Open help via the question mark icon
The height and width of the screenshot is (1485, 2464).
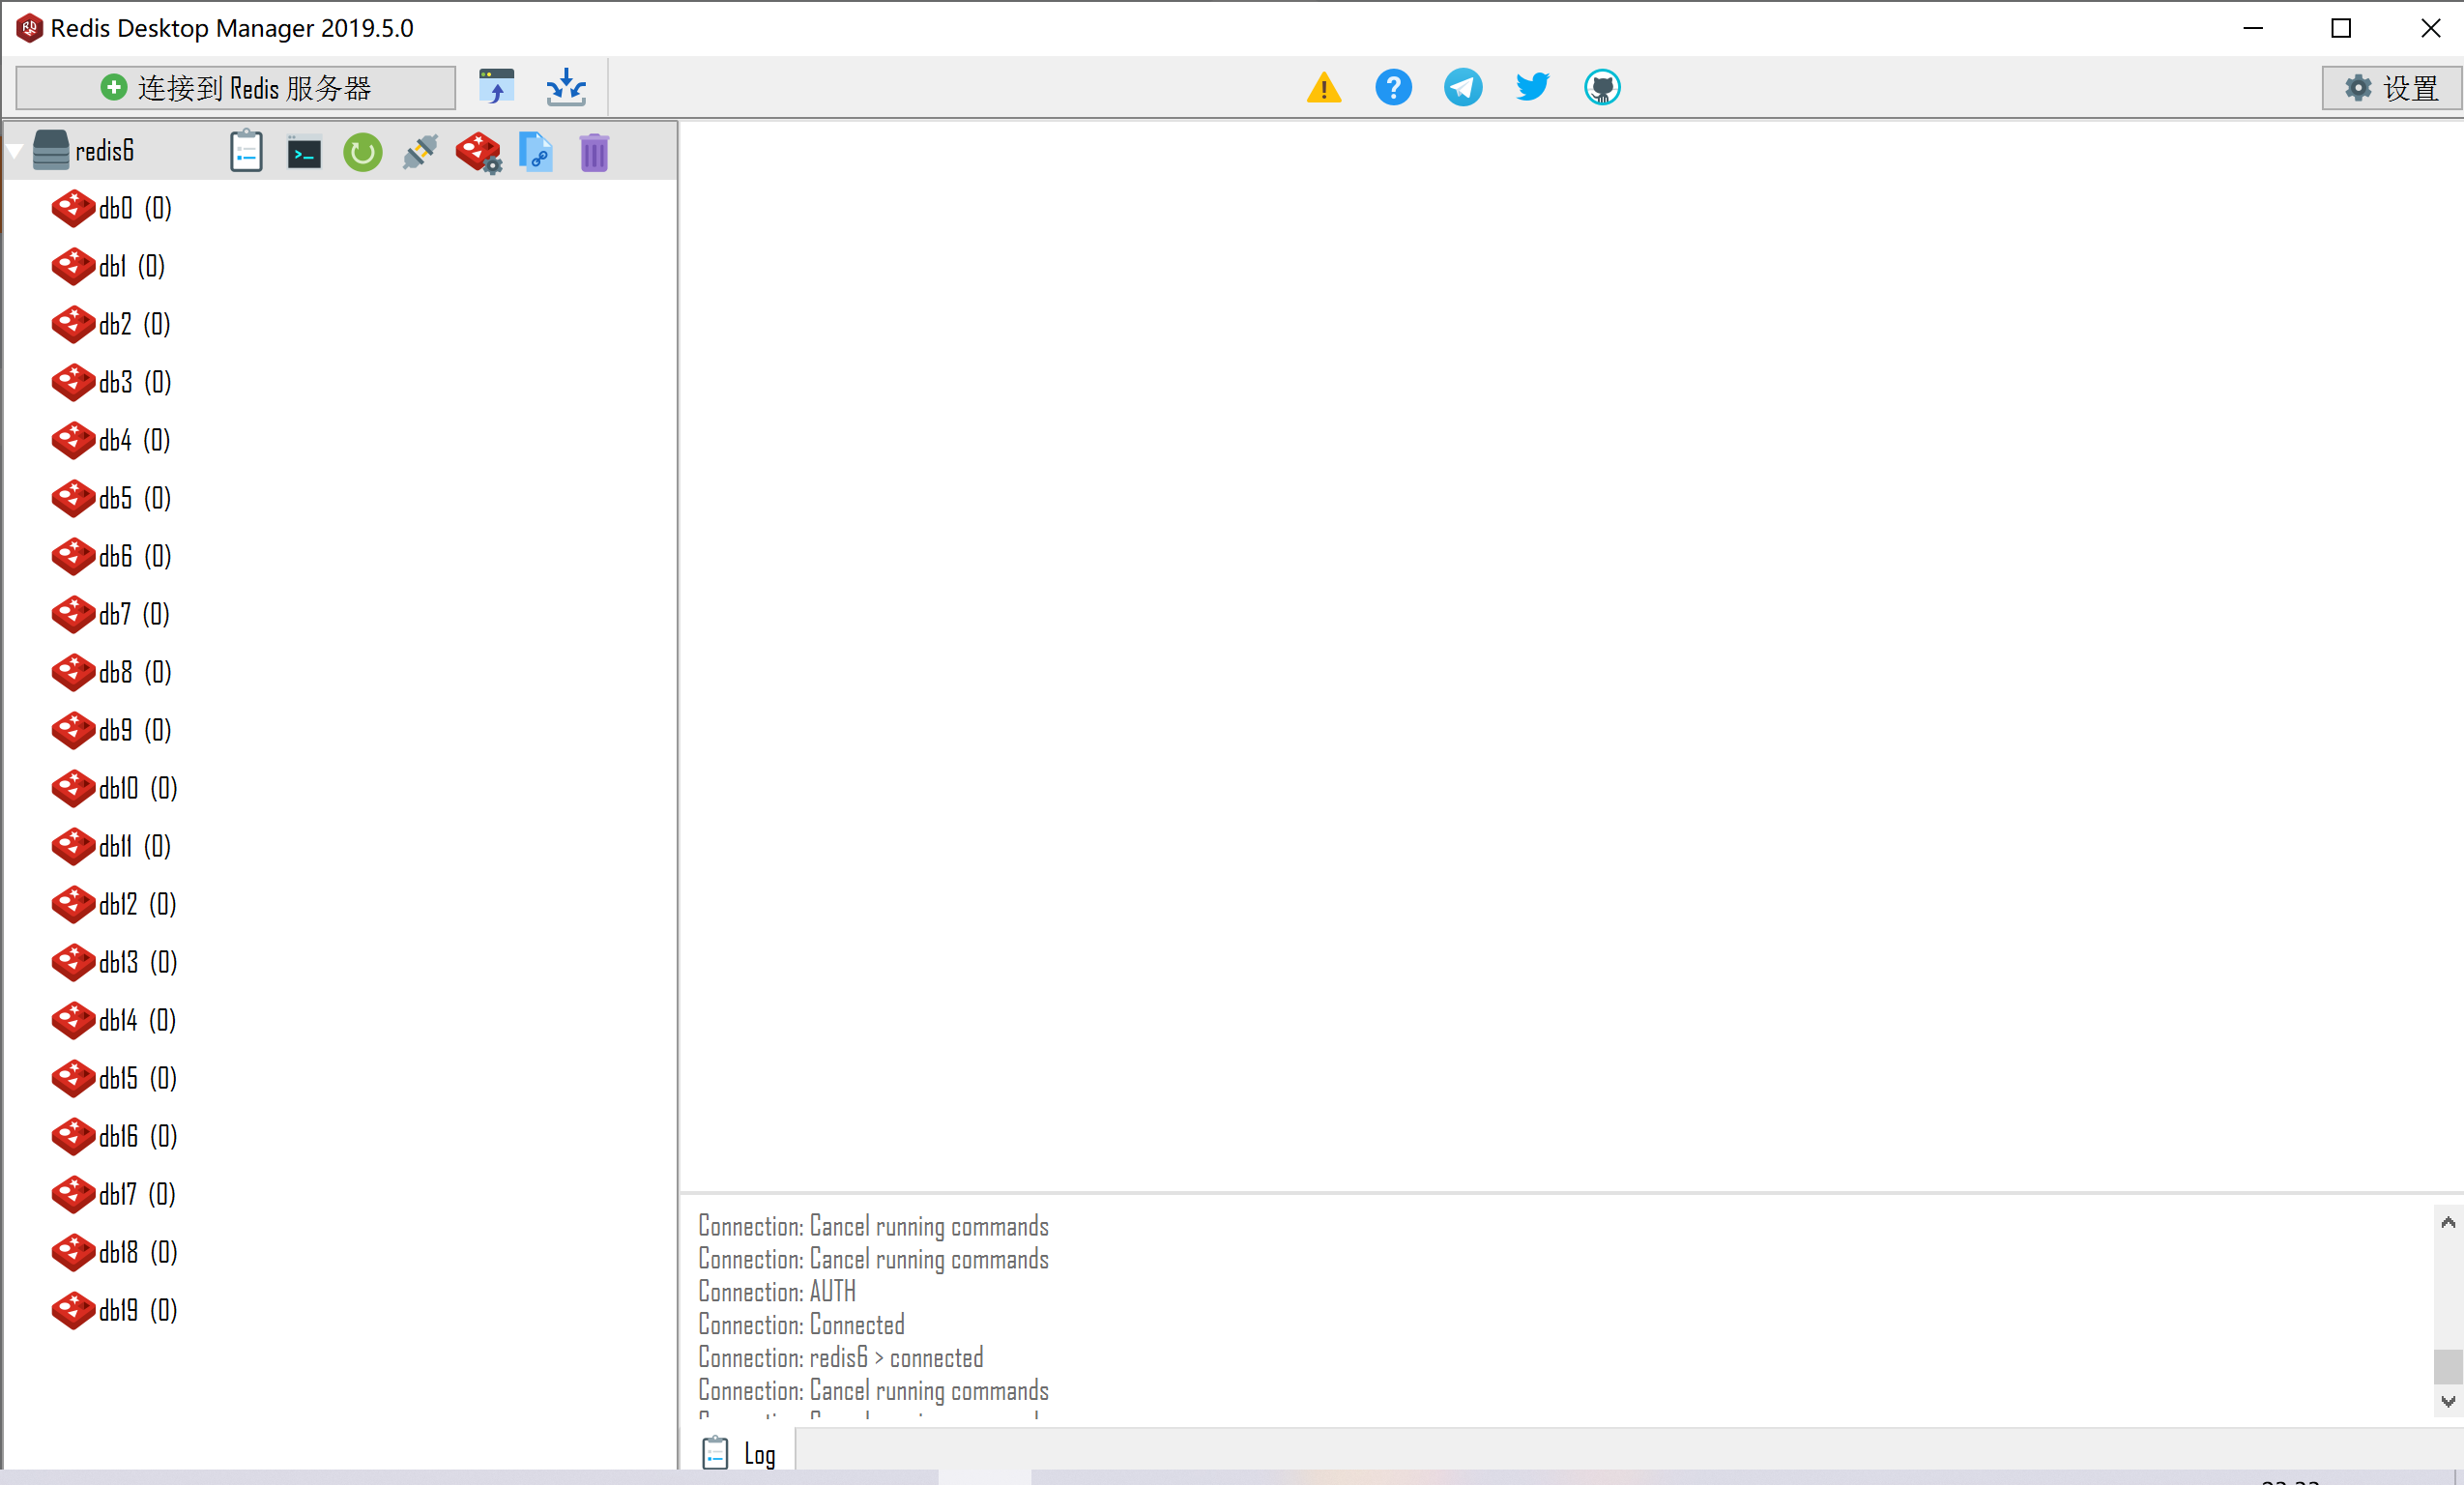coord(1393,87)
